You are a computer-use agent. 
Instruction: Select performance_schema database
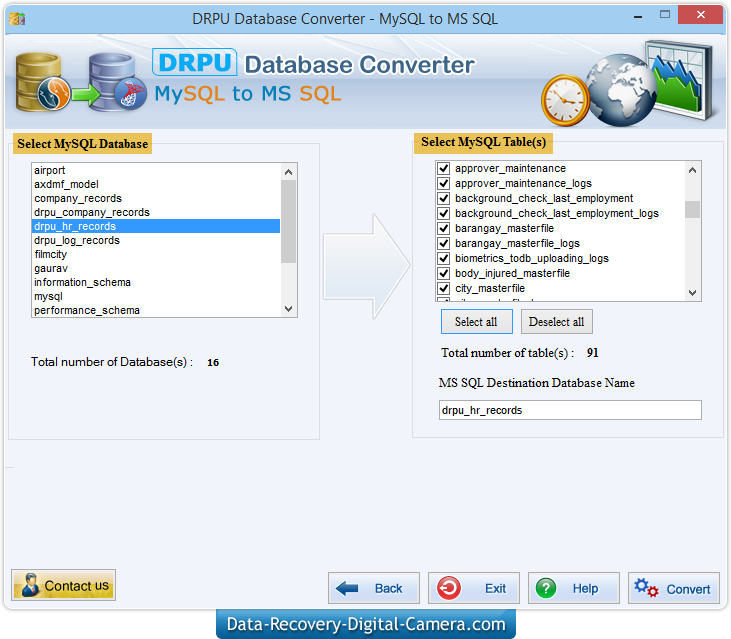pos(156,310)
